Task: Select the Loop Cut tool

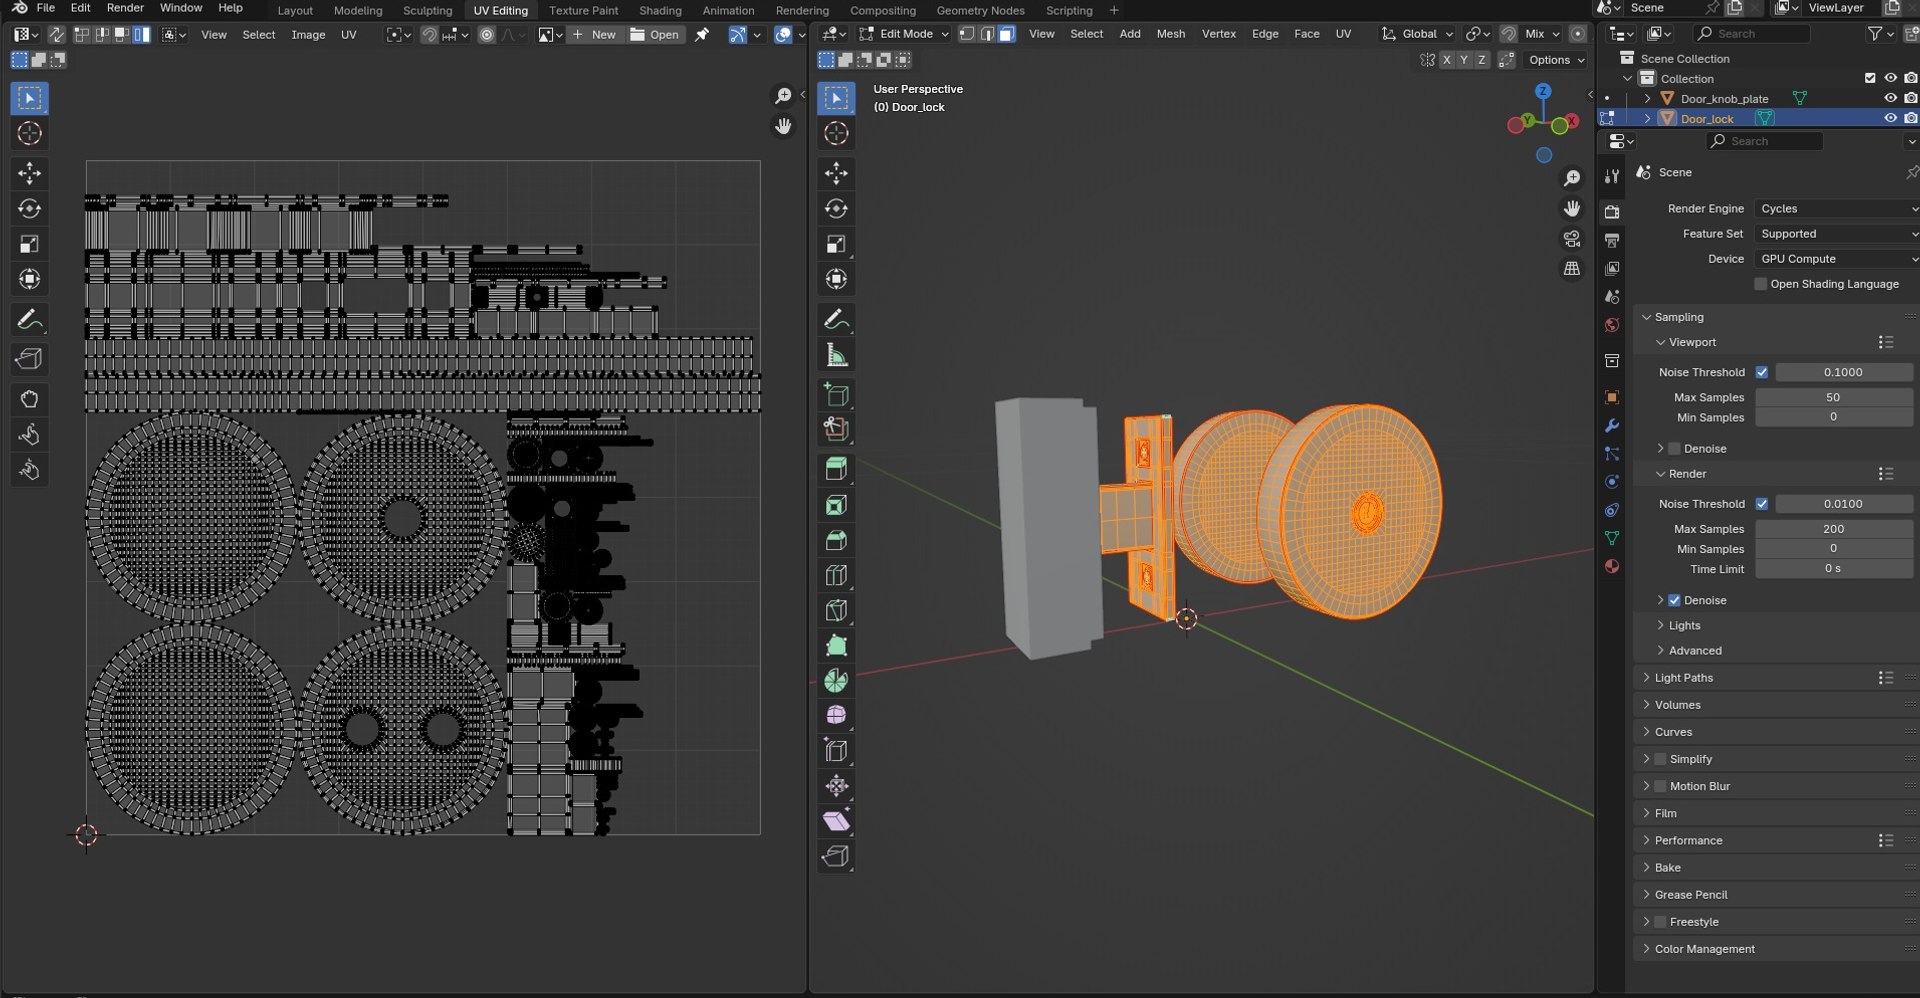Action: 836,576
